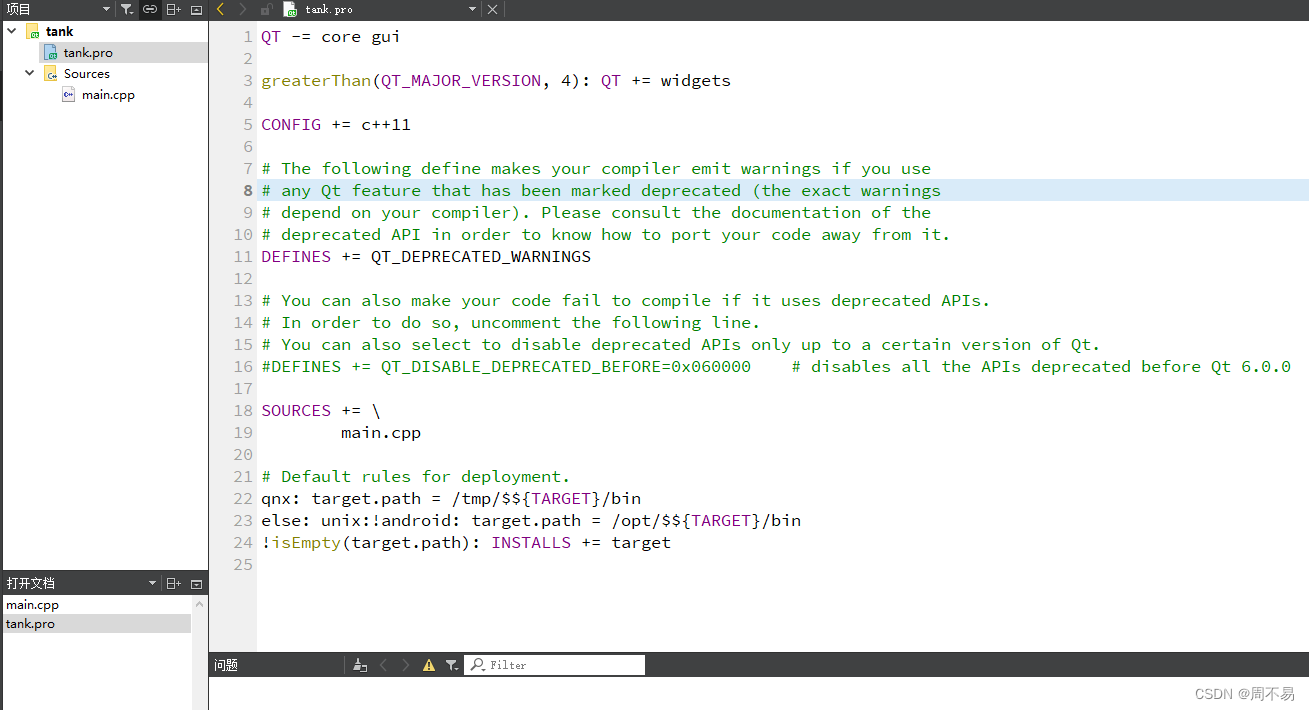Click the 'CONFIG += c++11' line
This screenshot has height=710, width=1309.
[x=336, y=125]
